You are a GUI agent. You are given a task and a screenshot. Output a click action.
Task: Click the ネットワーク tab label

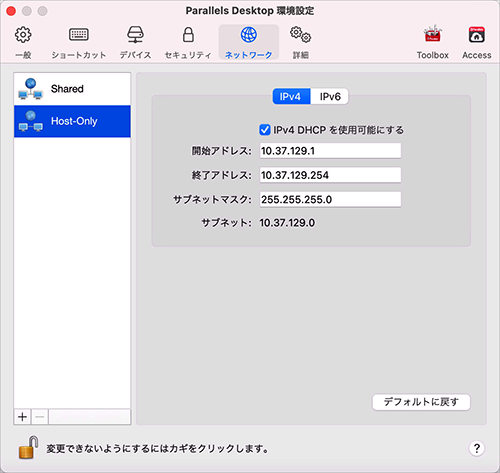click(249, 55)
